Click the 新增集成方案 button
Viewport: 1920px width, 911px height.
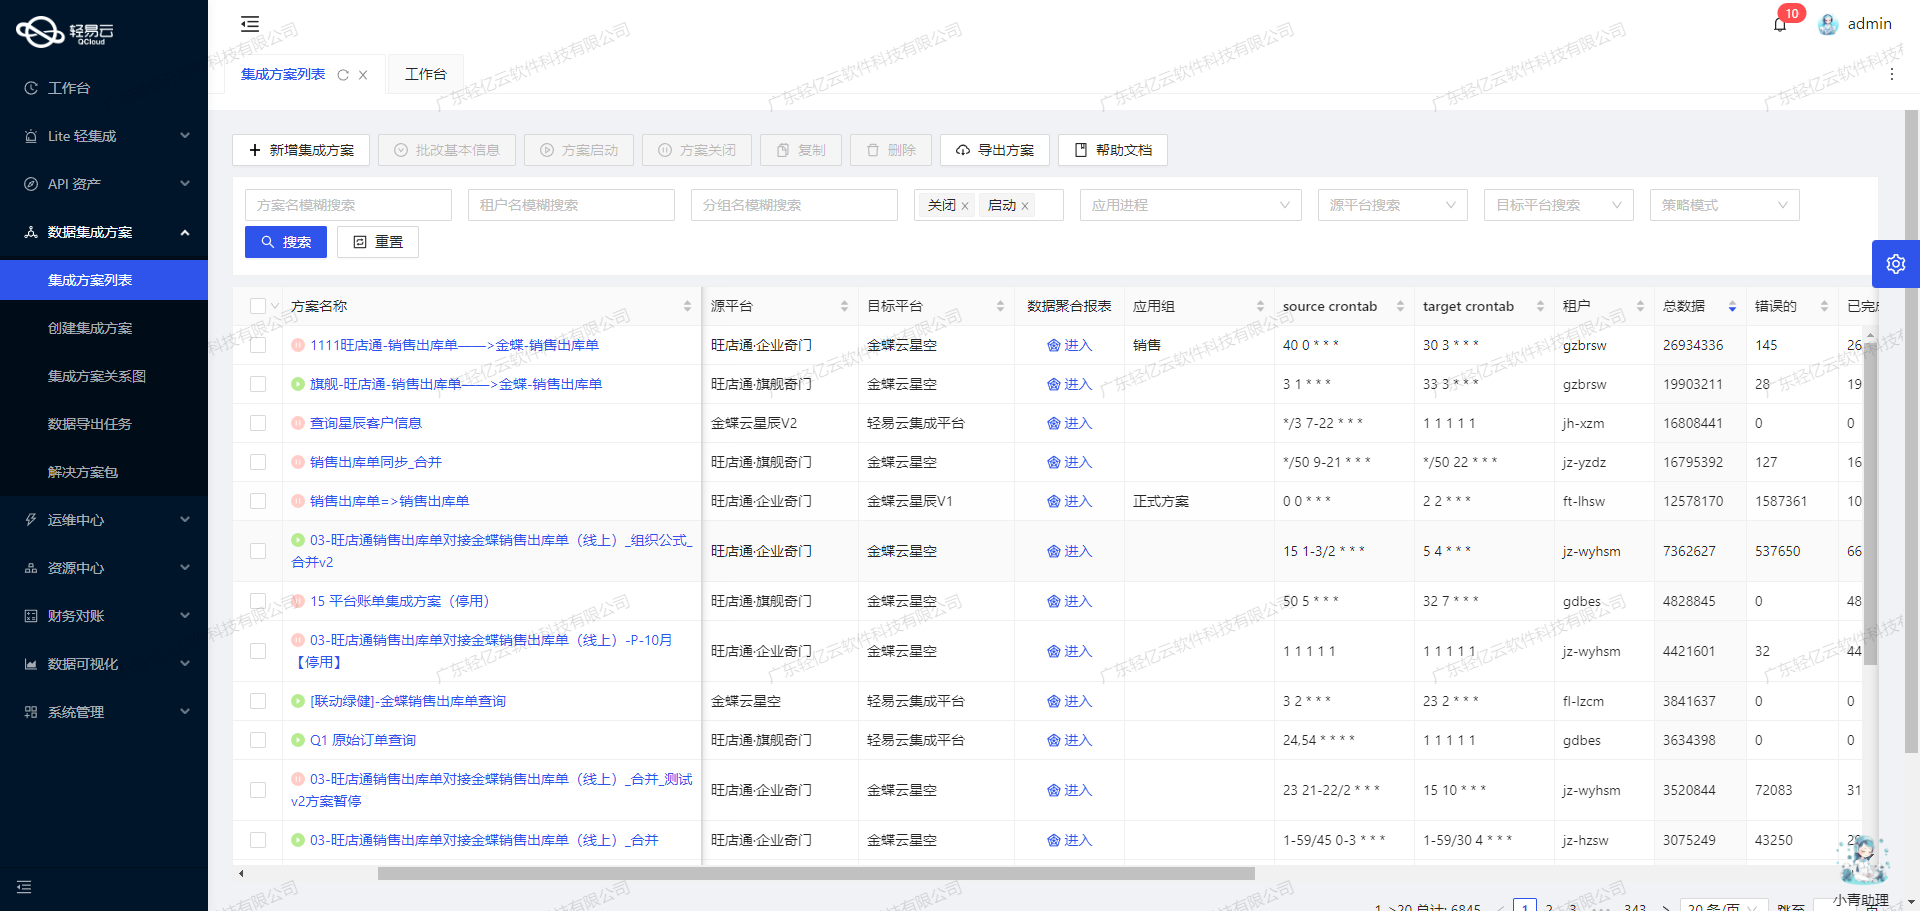(300, 150)
